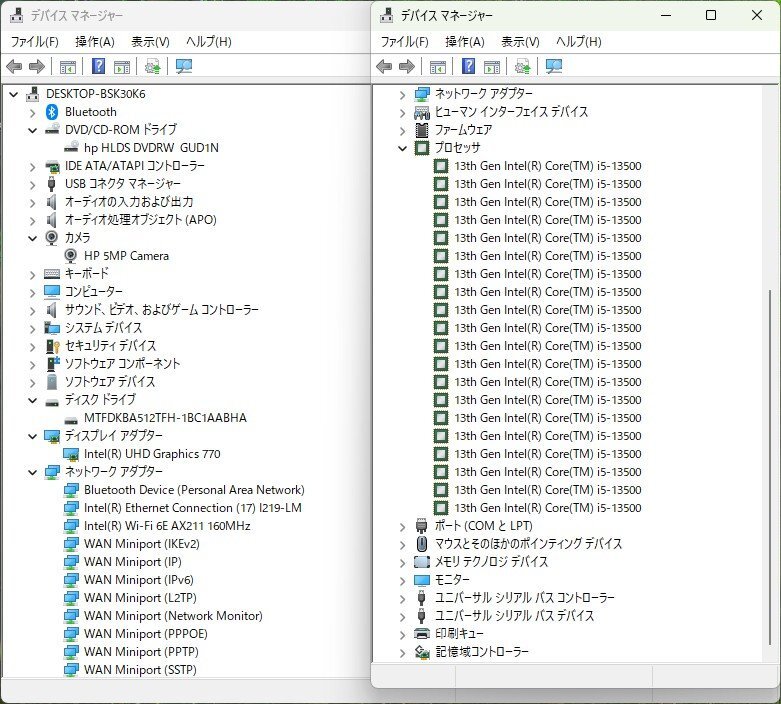Collapse the DESKTOP-BSK30K6 root node
This screenshot has width=781, height=704.
click(14, 94)
